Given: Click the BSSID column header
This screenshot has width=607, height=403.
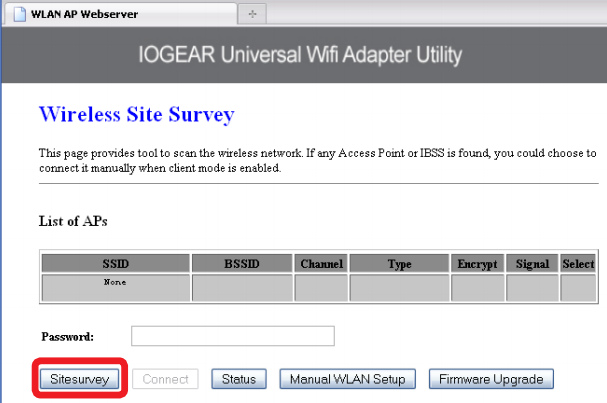Looking at the screenshot, I should (242, 264).
